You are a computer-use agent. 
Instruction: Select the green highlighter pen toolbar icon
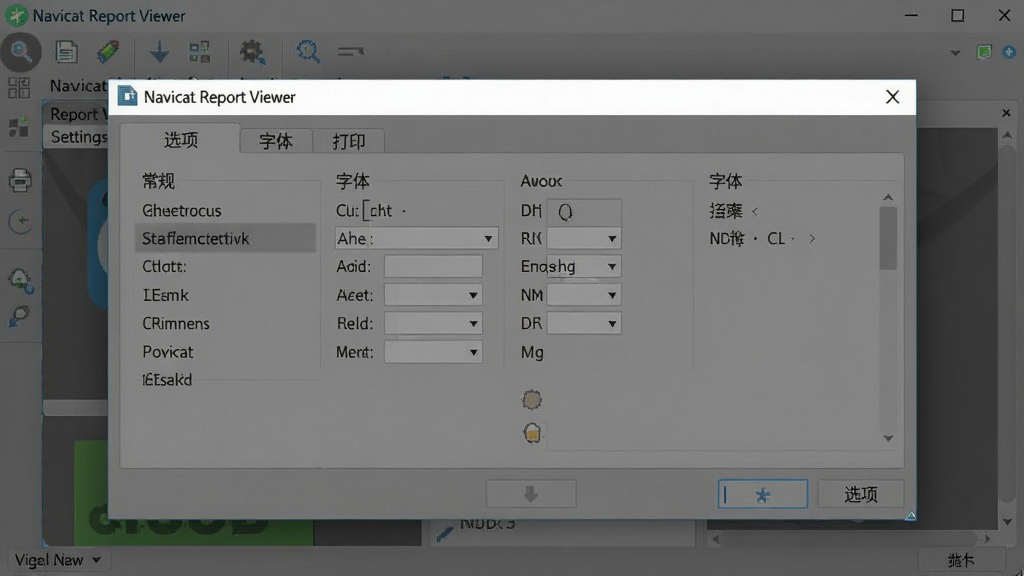[108, 52]
